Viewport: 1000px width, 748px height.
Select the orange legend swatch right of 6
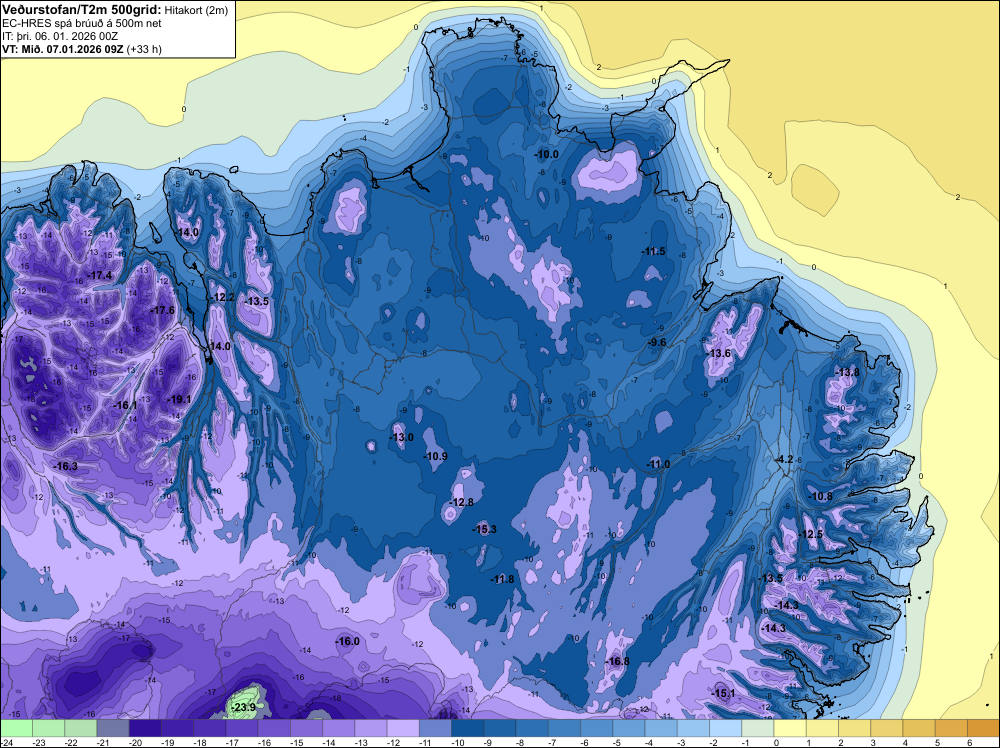click(983, 728)
